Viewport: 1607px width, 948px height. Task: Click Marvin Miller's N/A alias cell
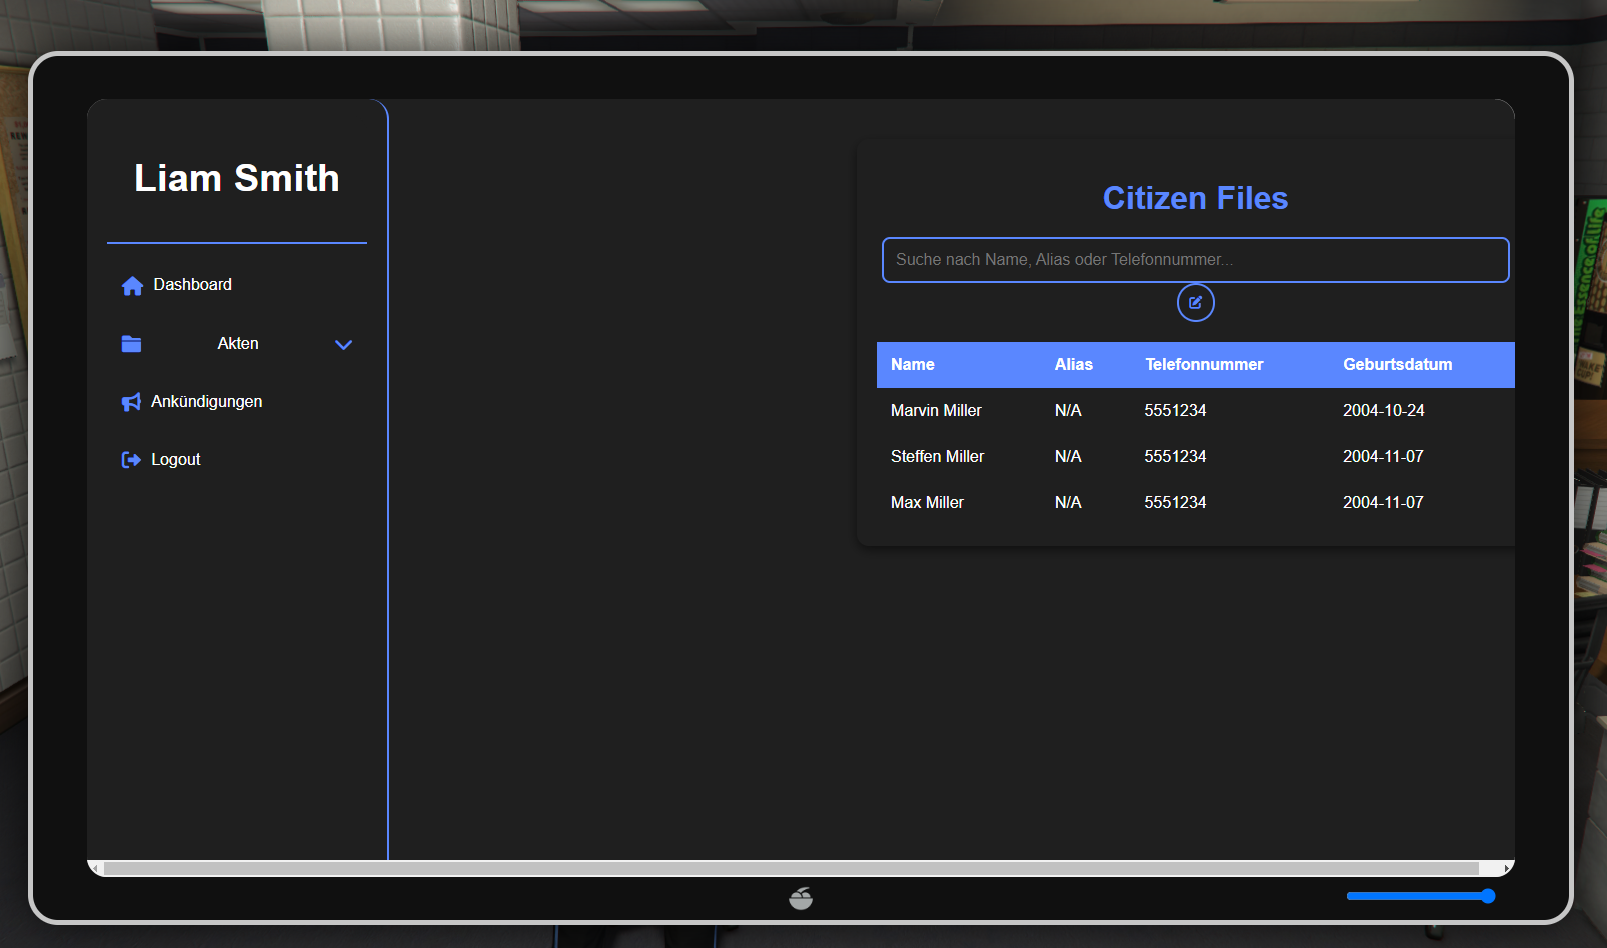[1068, 411]
